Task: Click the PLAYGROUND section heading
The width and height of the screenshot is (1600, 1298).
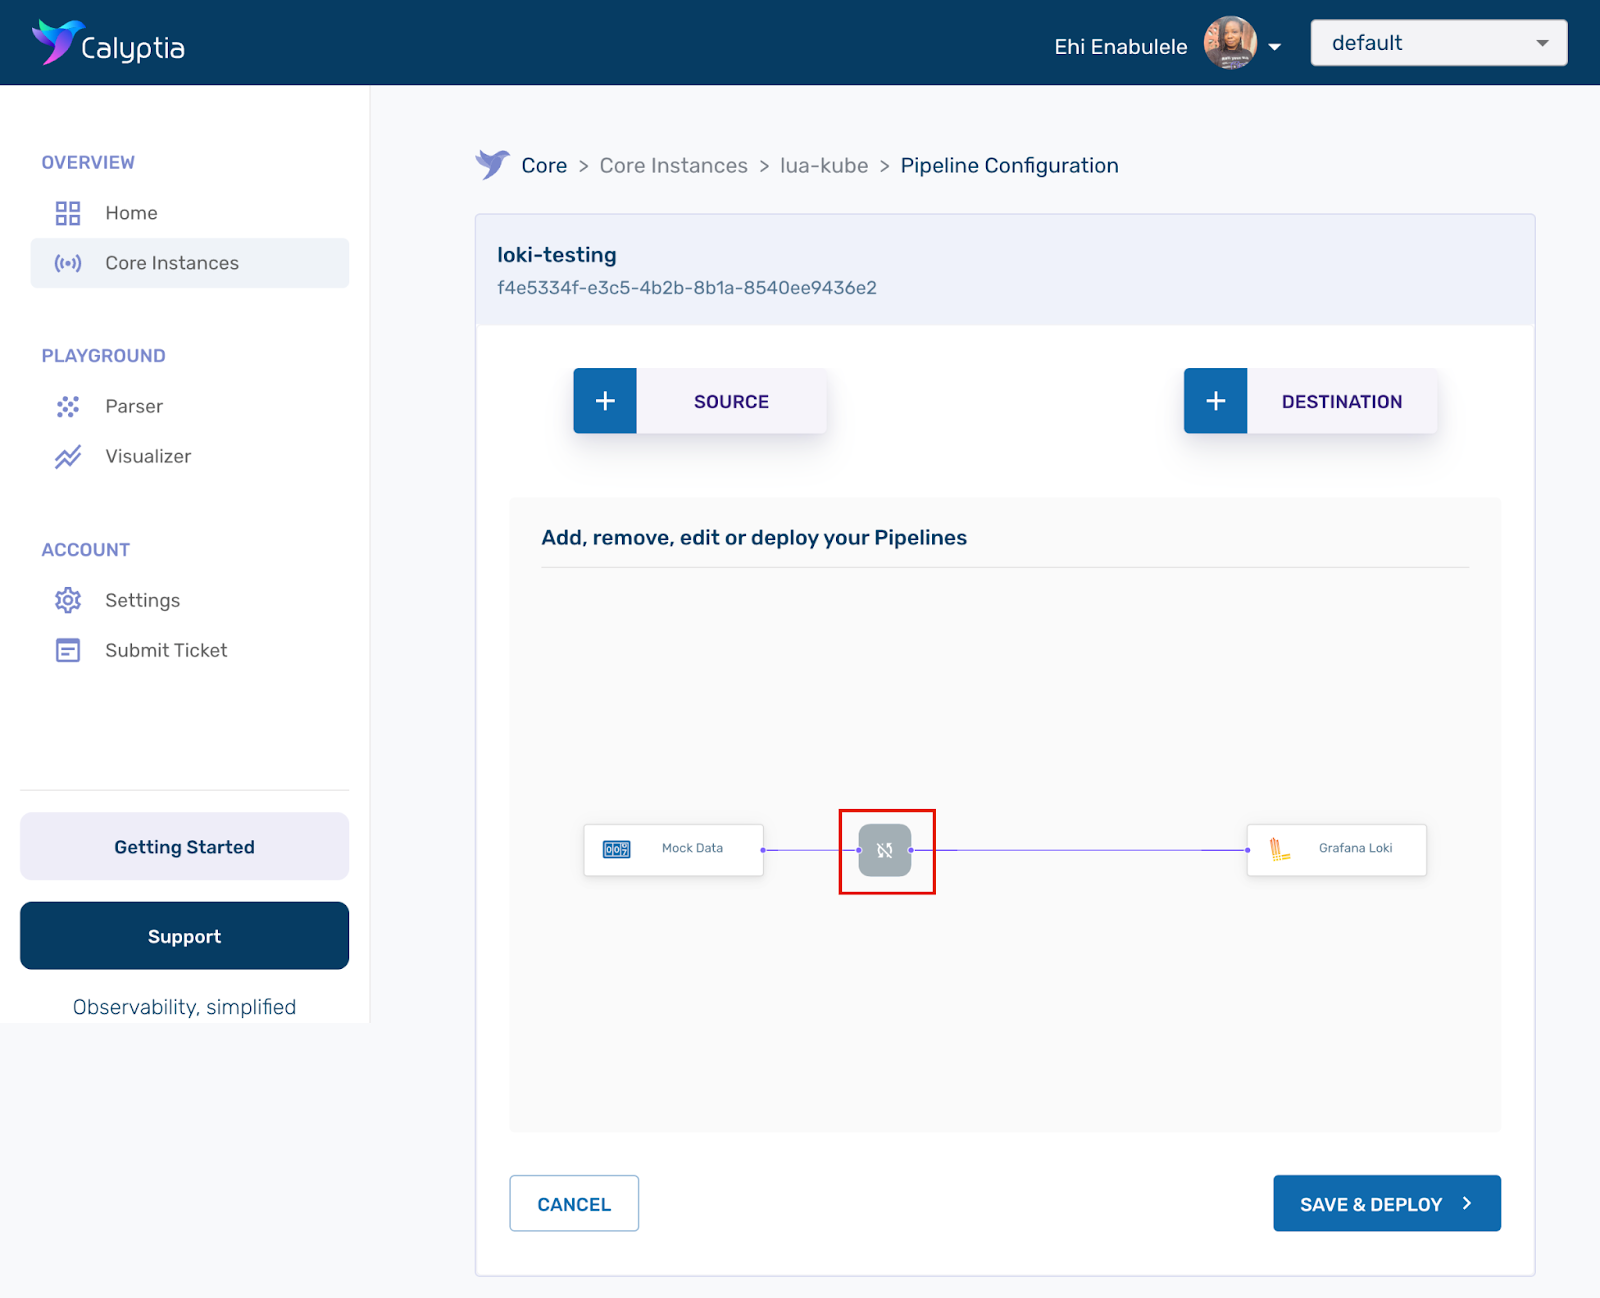Action: [x=103, y=356]
